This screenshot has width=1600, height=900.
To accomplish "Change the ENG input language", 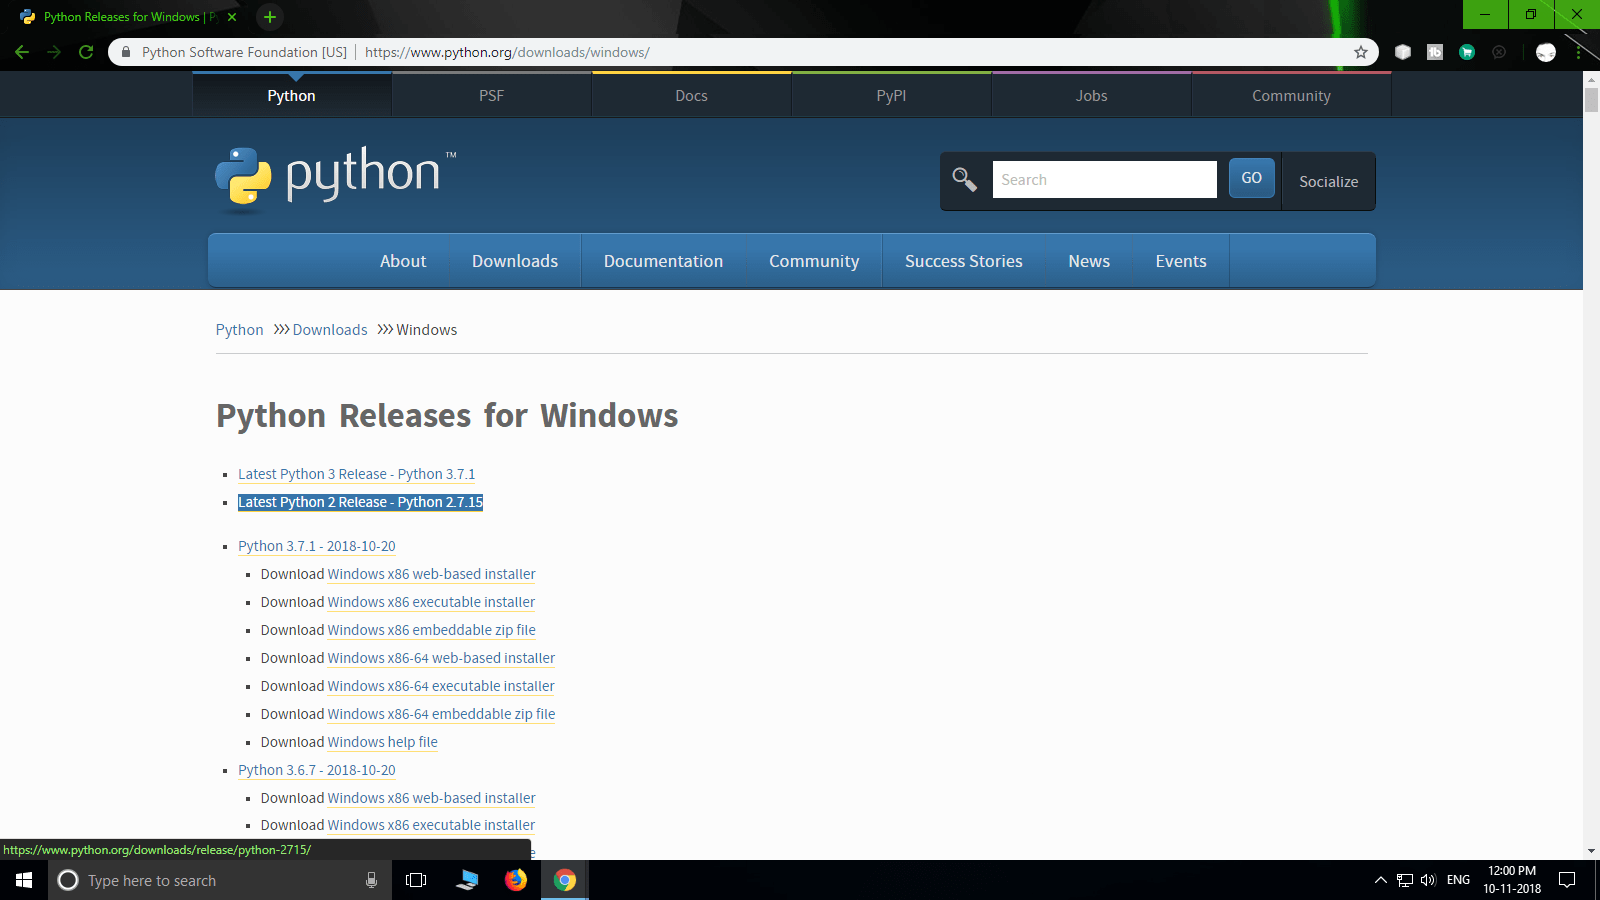I will coord(1459,880).
